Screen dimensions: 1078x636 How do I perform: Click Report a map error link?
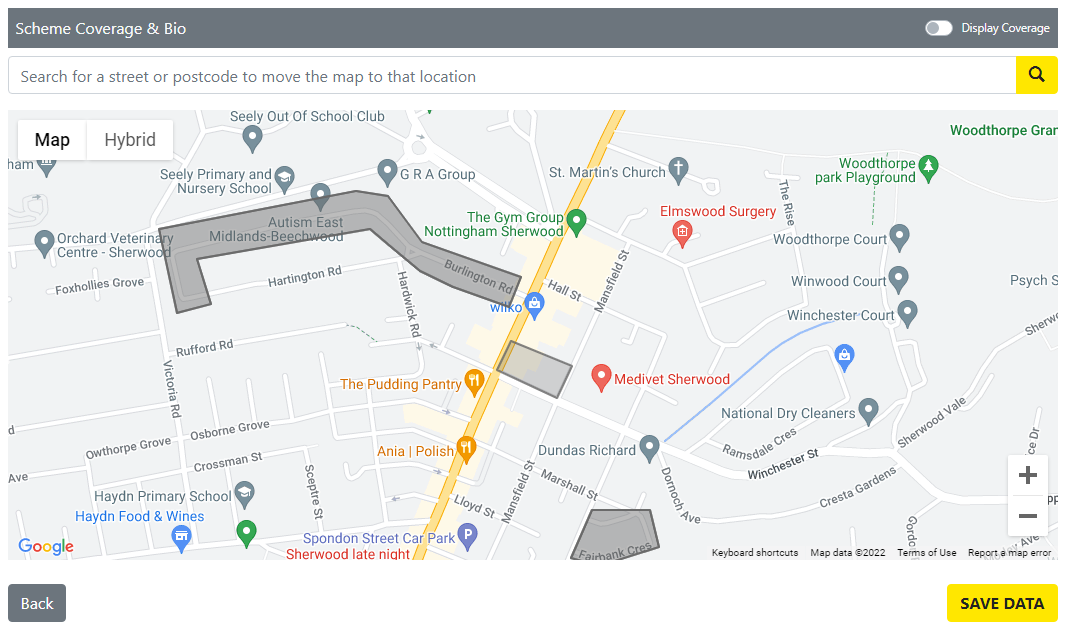click(1009, 553)
